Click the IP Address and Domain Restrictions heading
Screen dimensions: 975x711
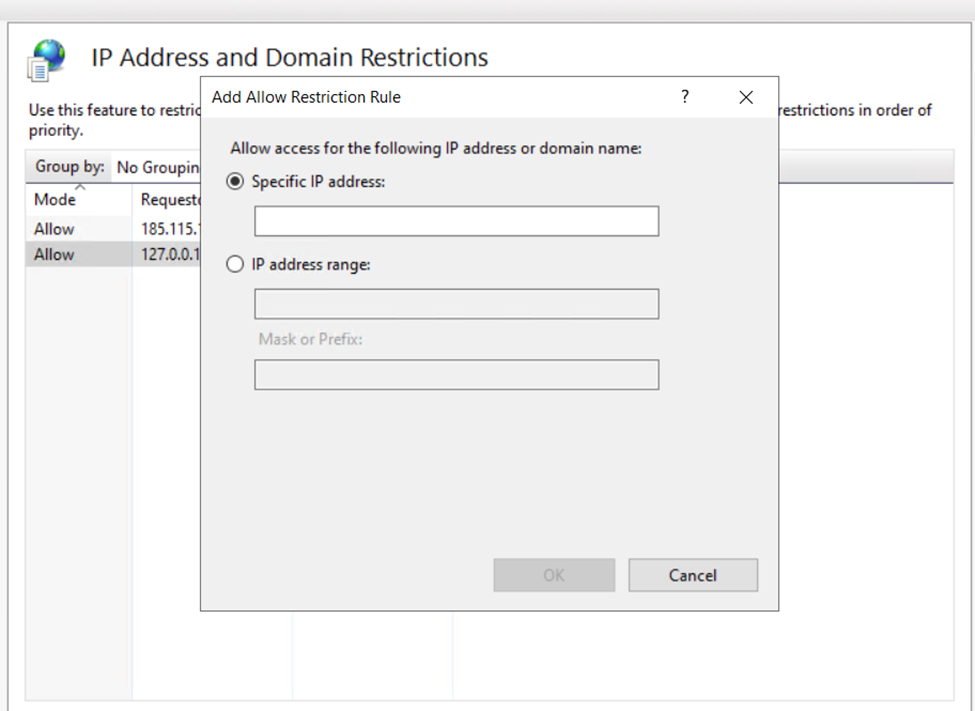coord(290,57)
